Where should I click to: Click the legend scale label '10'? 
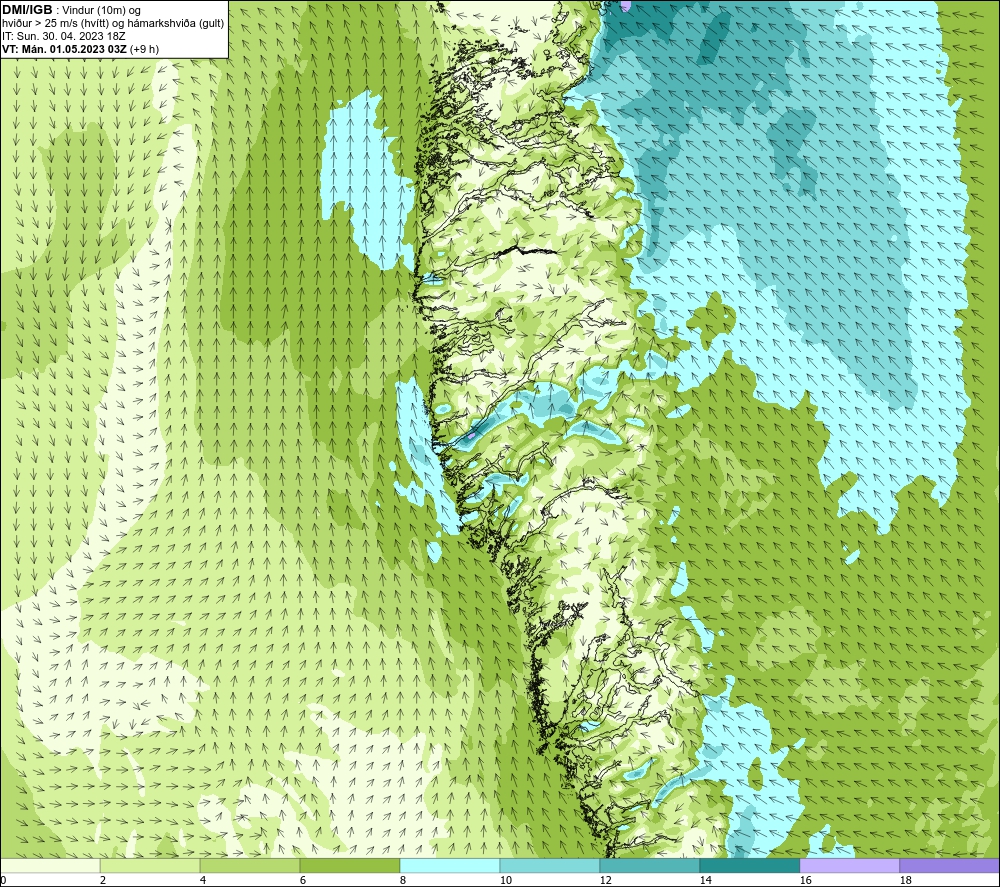click(x=505, y=880)
